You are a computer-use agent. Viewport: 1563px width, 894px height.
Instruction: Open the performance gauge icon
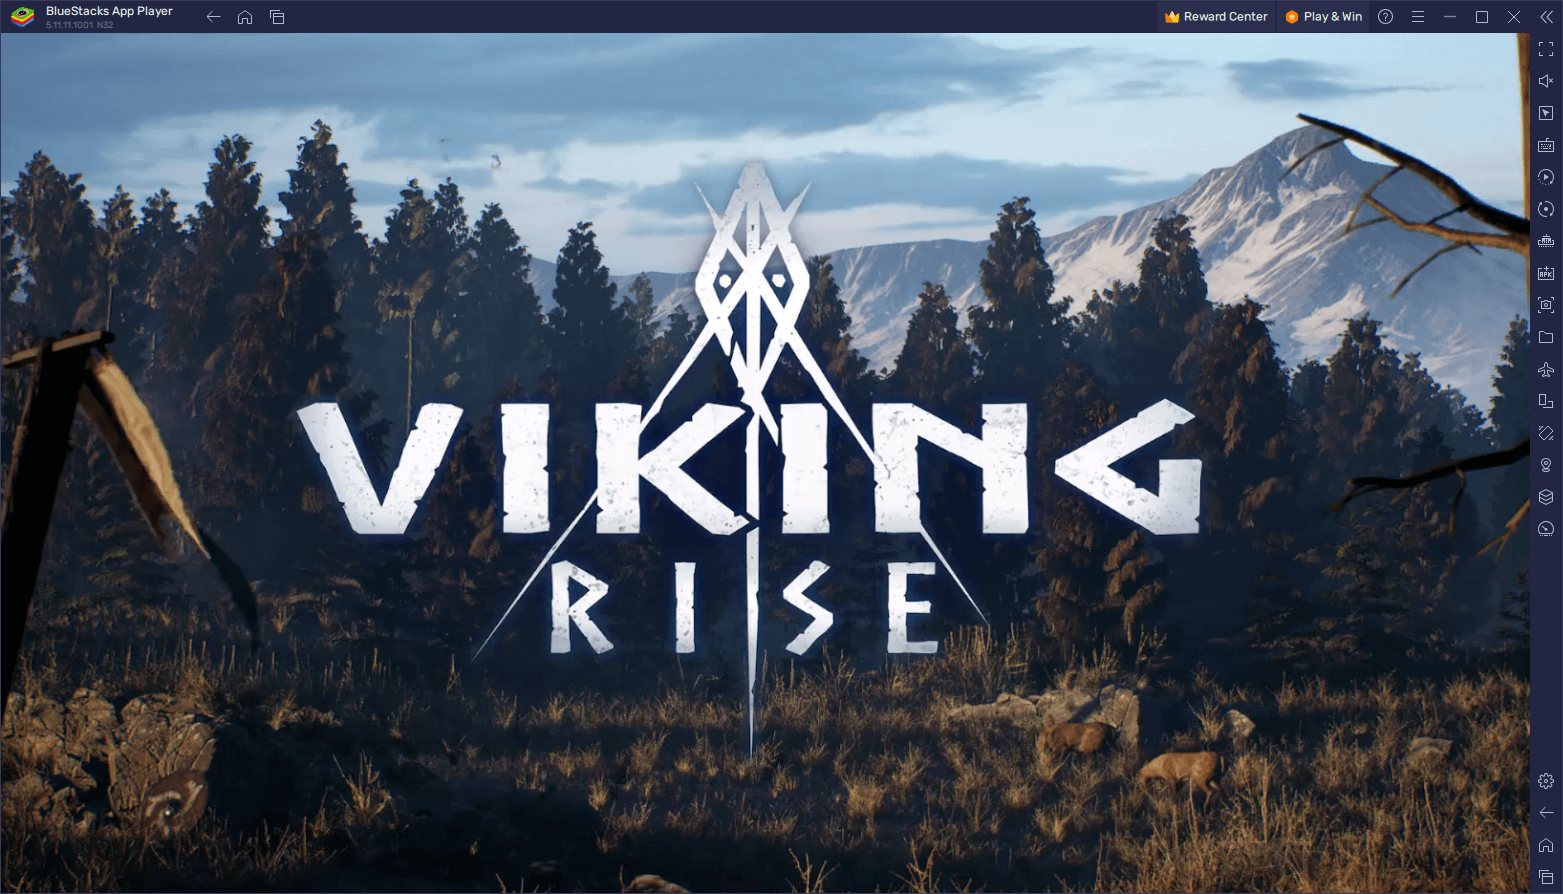click(1546, 529)
